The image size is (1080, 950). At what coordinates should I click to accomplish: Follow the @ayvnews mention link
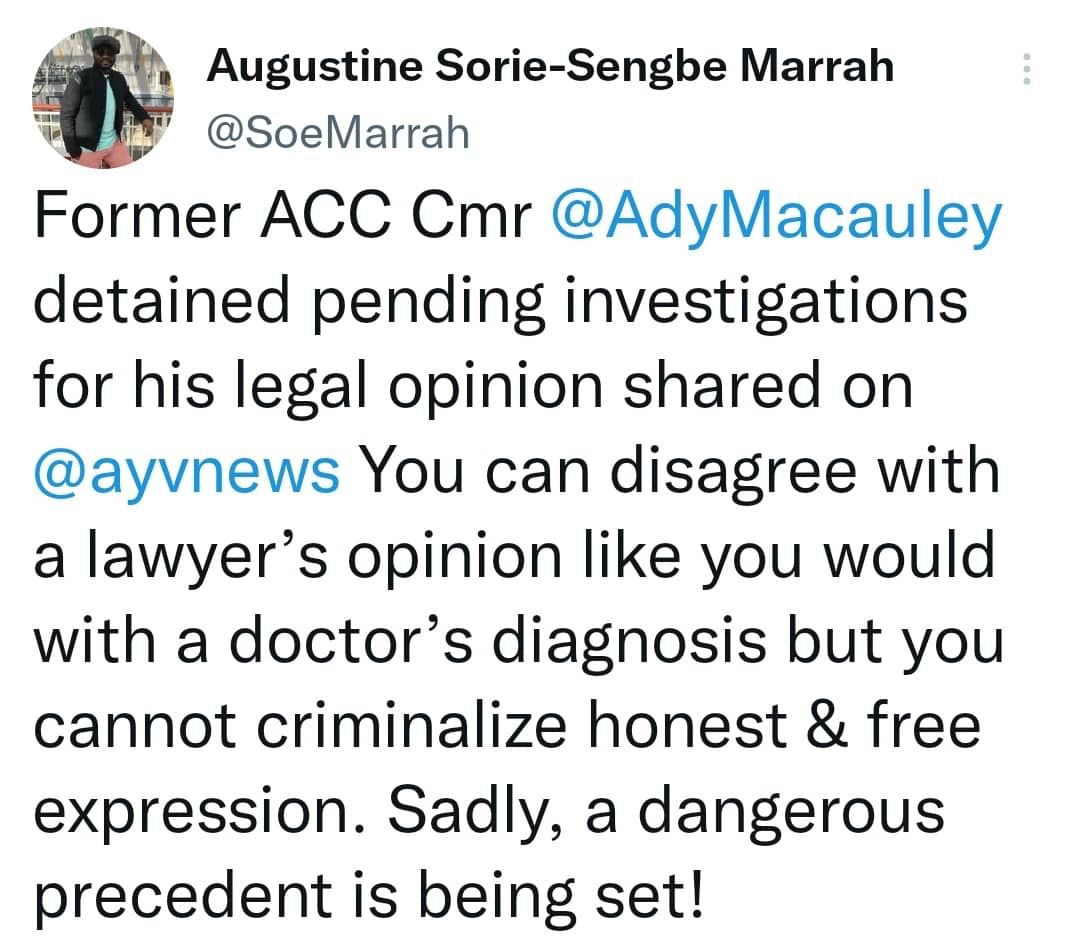tap(187, 470)
